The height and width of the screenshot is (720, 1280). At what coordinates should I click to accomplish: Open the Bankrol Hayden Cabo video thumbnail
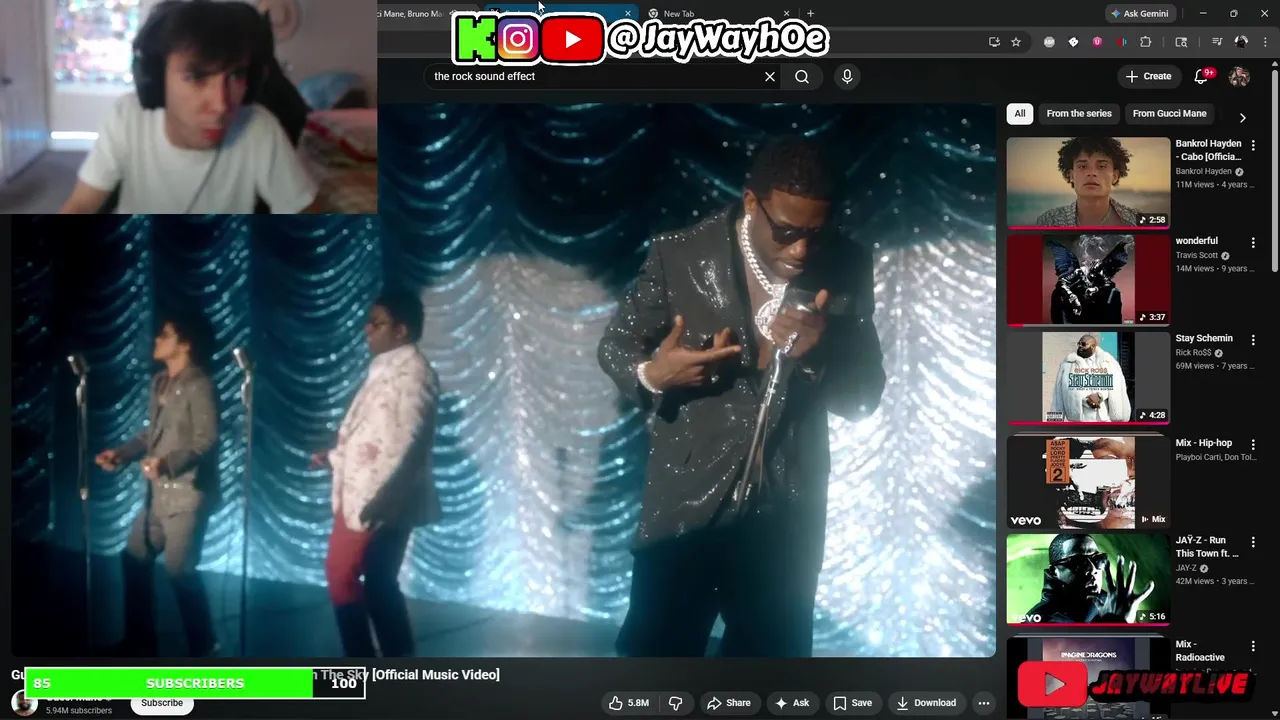[x=1088, y=182]
